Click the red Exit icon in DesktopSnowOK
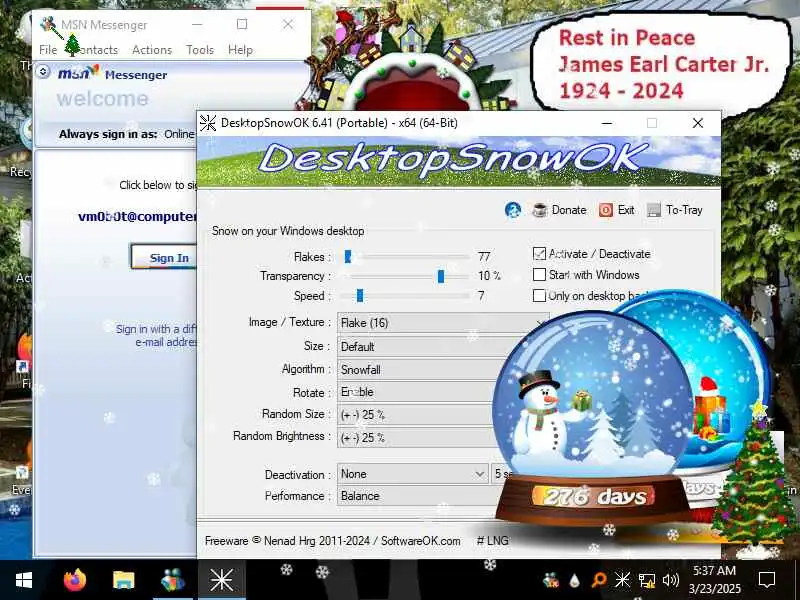Viewport: 800px width, 600px height. (606, 210)
